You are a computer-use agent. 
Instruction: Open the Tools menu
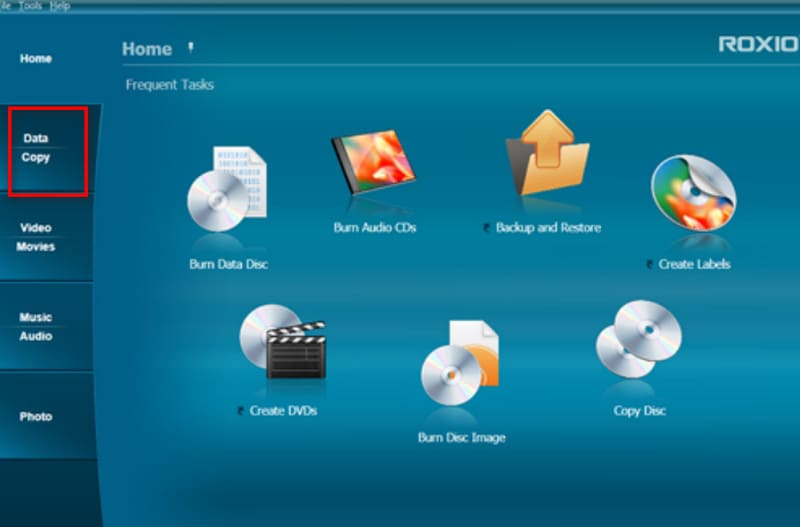pyautogui.click(x=32, y=5)
